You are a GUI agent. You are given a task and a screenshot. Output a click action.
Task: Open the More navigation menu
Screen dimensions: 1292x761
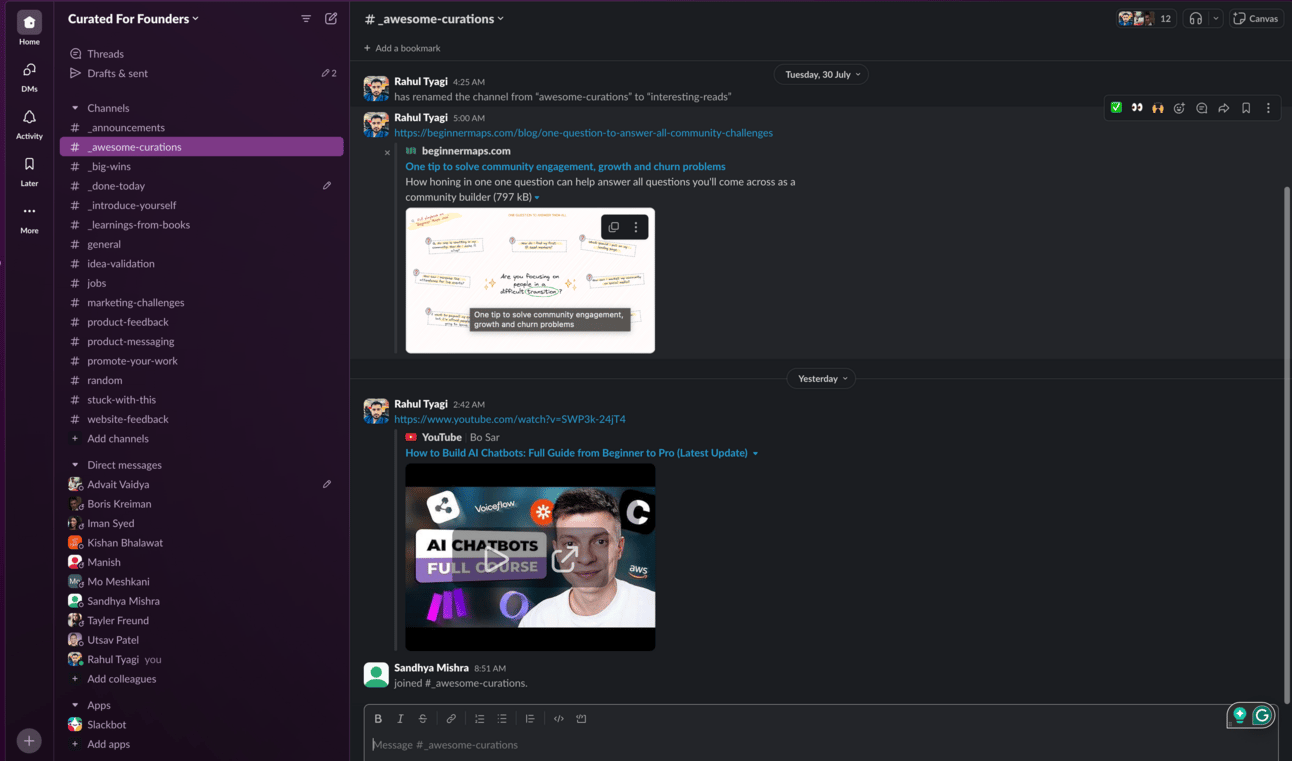29,217
